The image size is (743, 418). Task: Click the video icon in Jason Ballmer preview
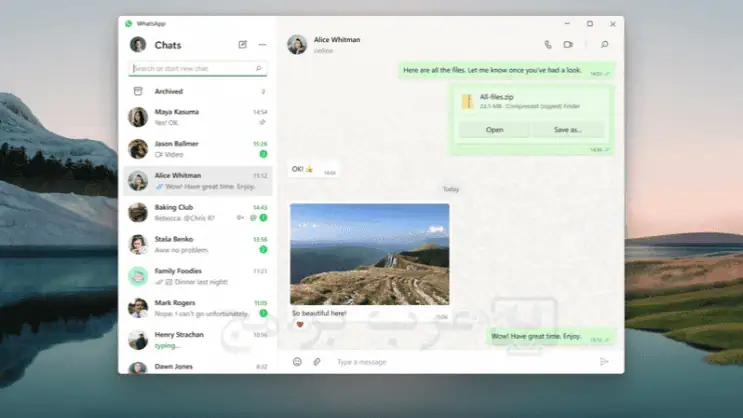(159, 154)
